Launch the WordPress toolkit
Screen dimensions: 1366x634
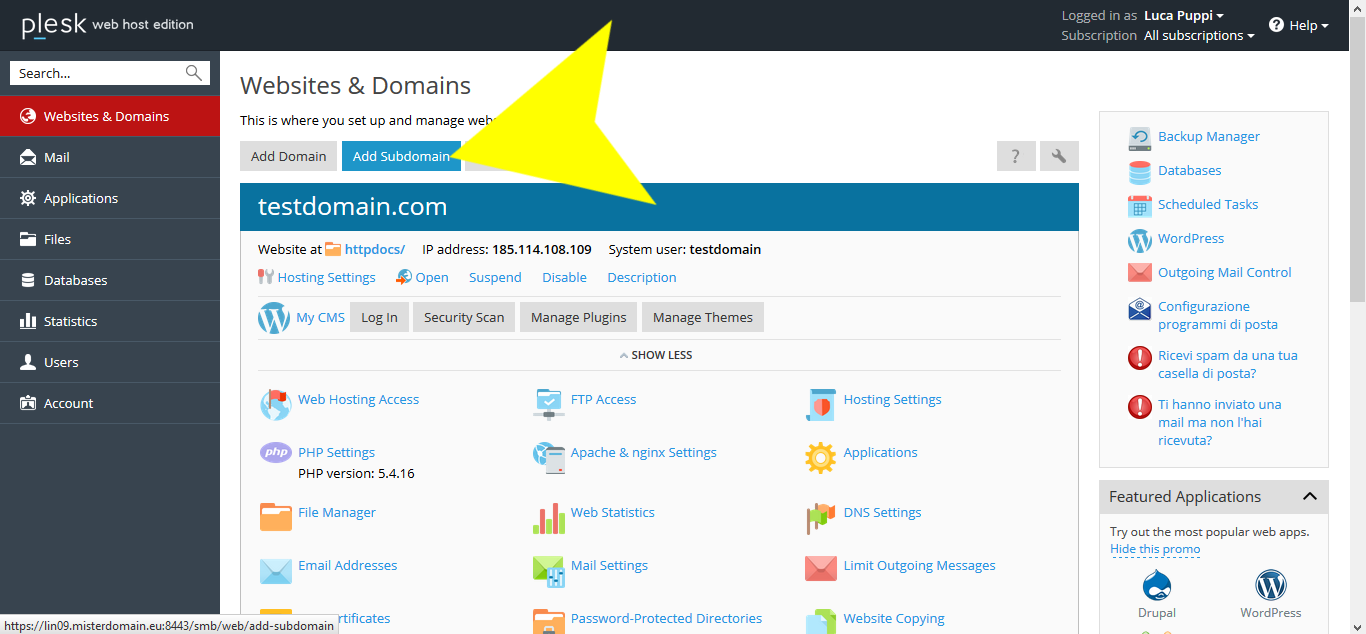tap(1190, 238)
